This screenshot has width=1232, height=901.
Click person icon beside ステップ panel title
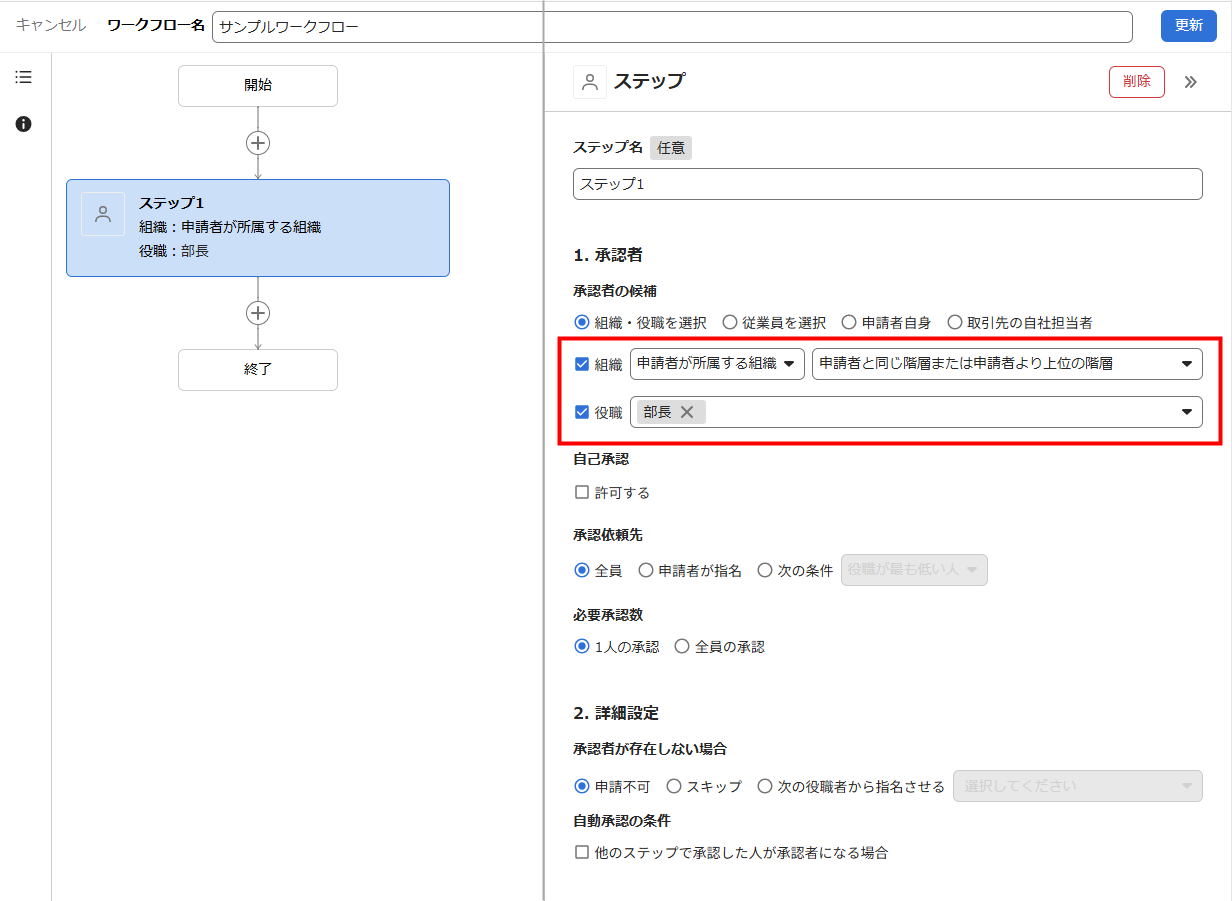coord(590,82)
